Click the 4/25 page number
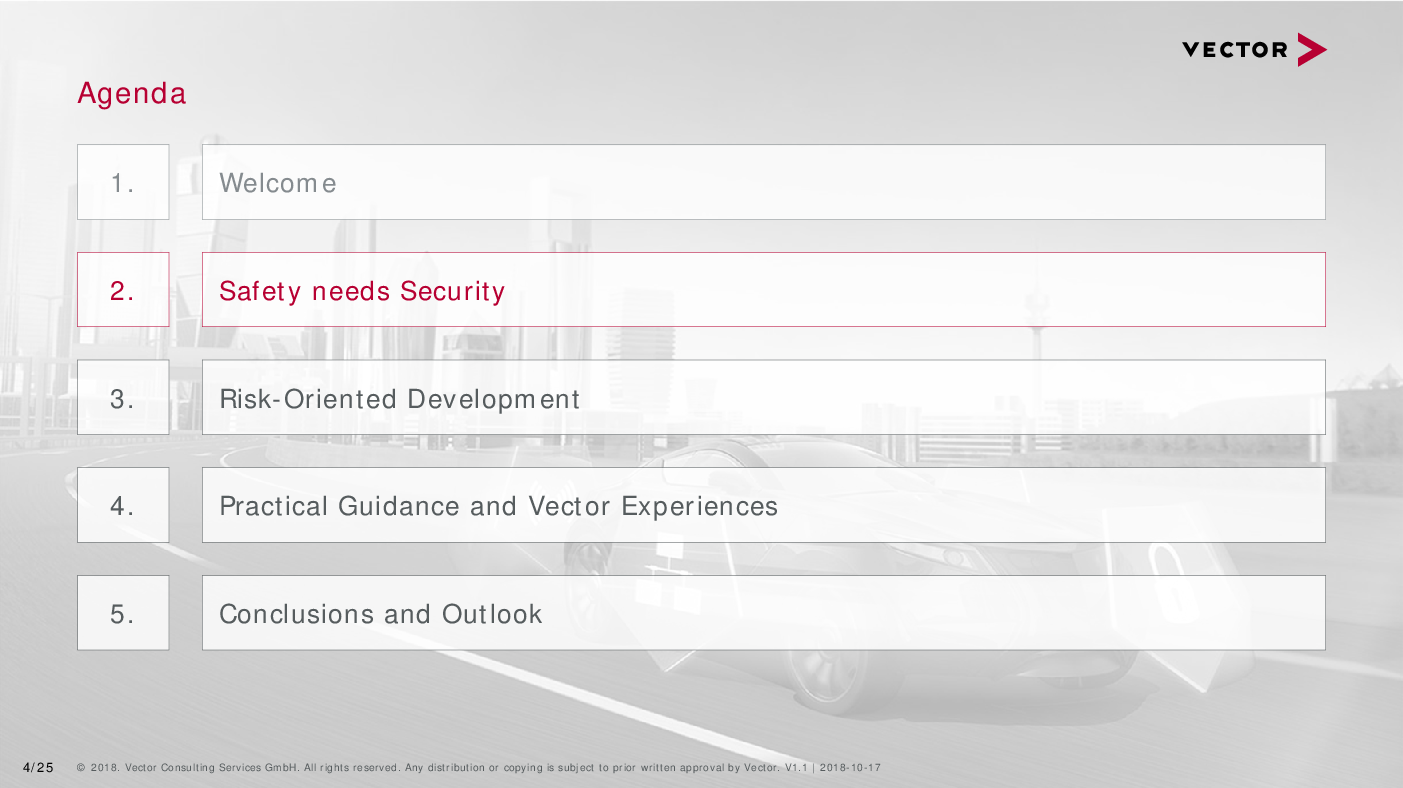The width and height of the screenshot is (1403, 788). point(38,768)
